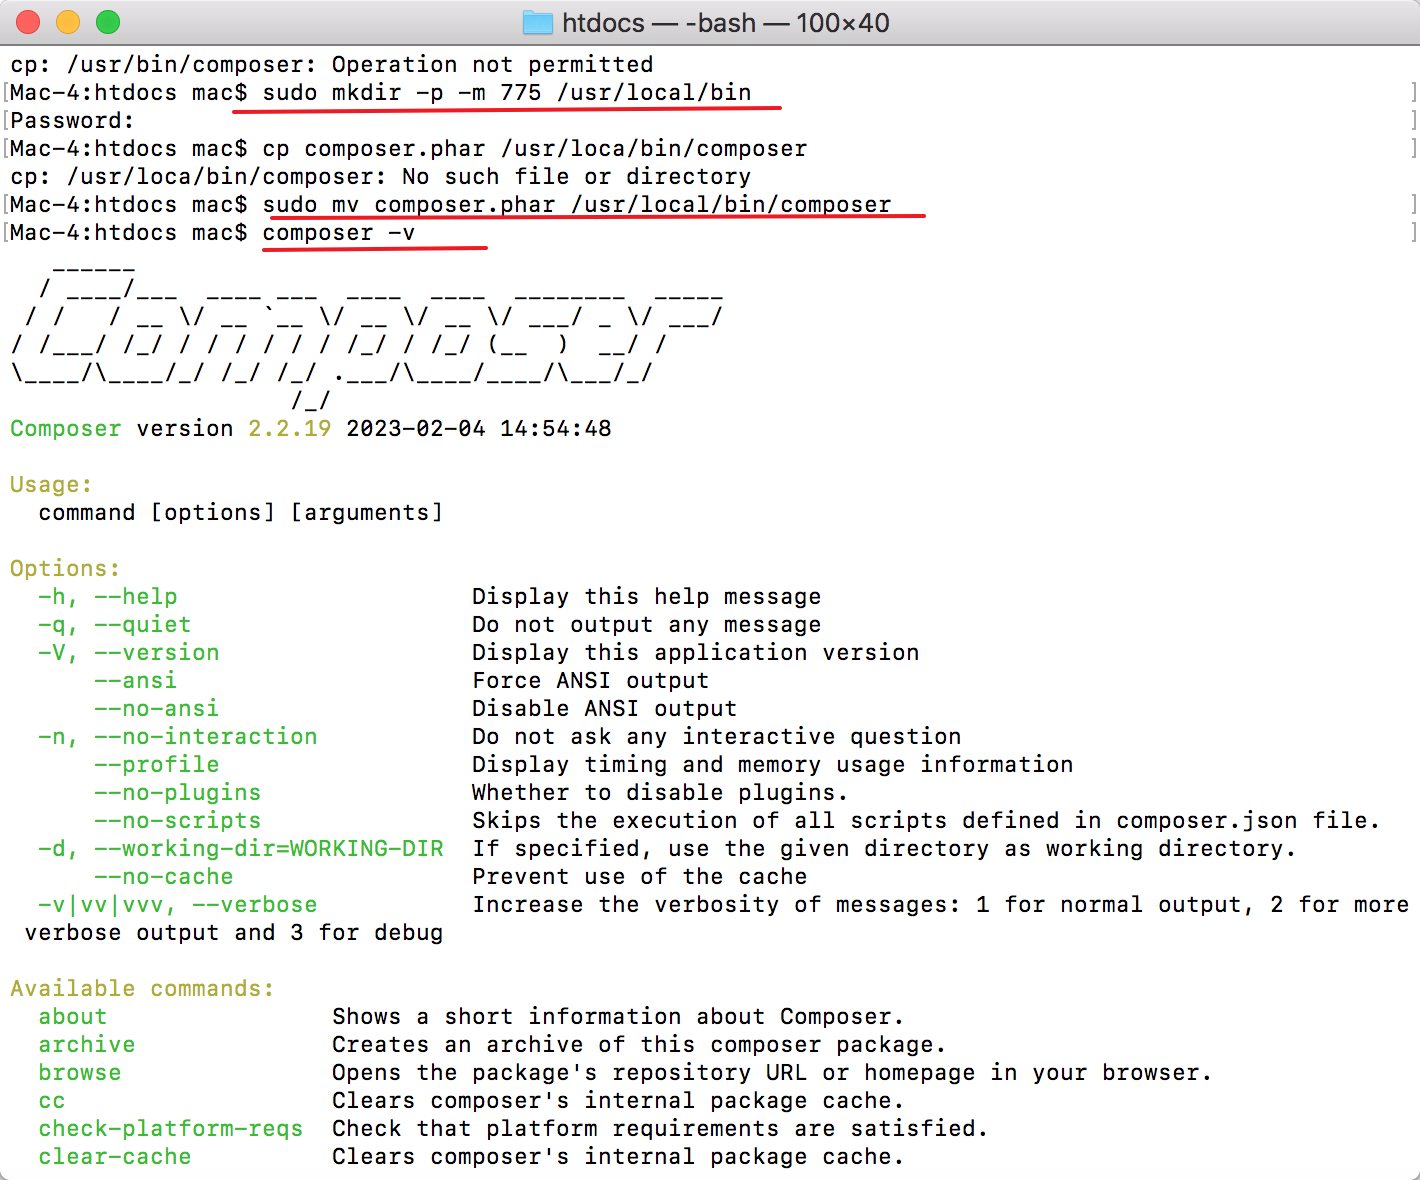Maximize the window with the green button
1420x1180 pixels.
108,22
